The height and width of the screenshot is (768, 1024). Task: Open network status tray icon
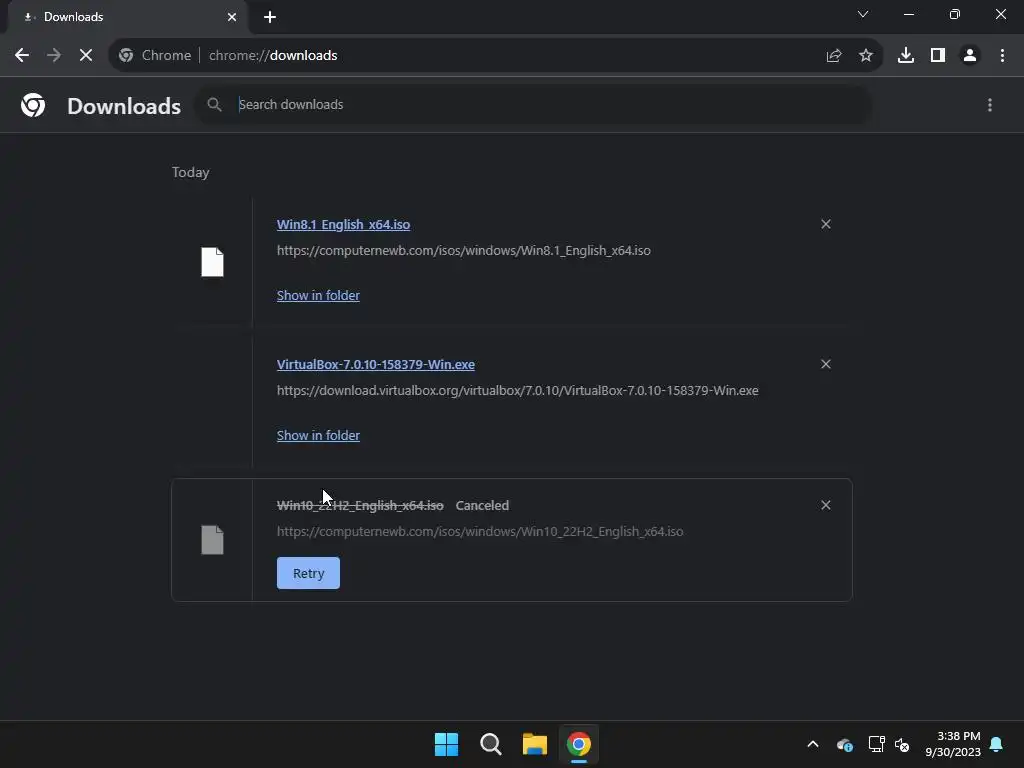pos(876,744)
